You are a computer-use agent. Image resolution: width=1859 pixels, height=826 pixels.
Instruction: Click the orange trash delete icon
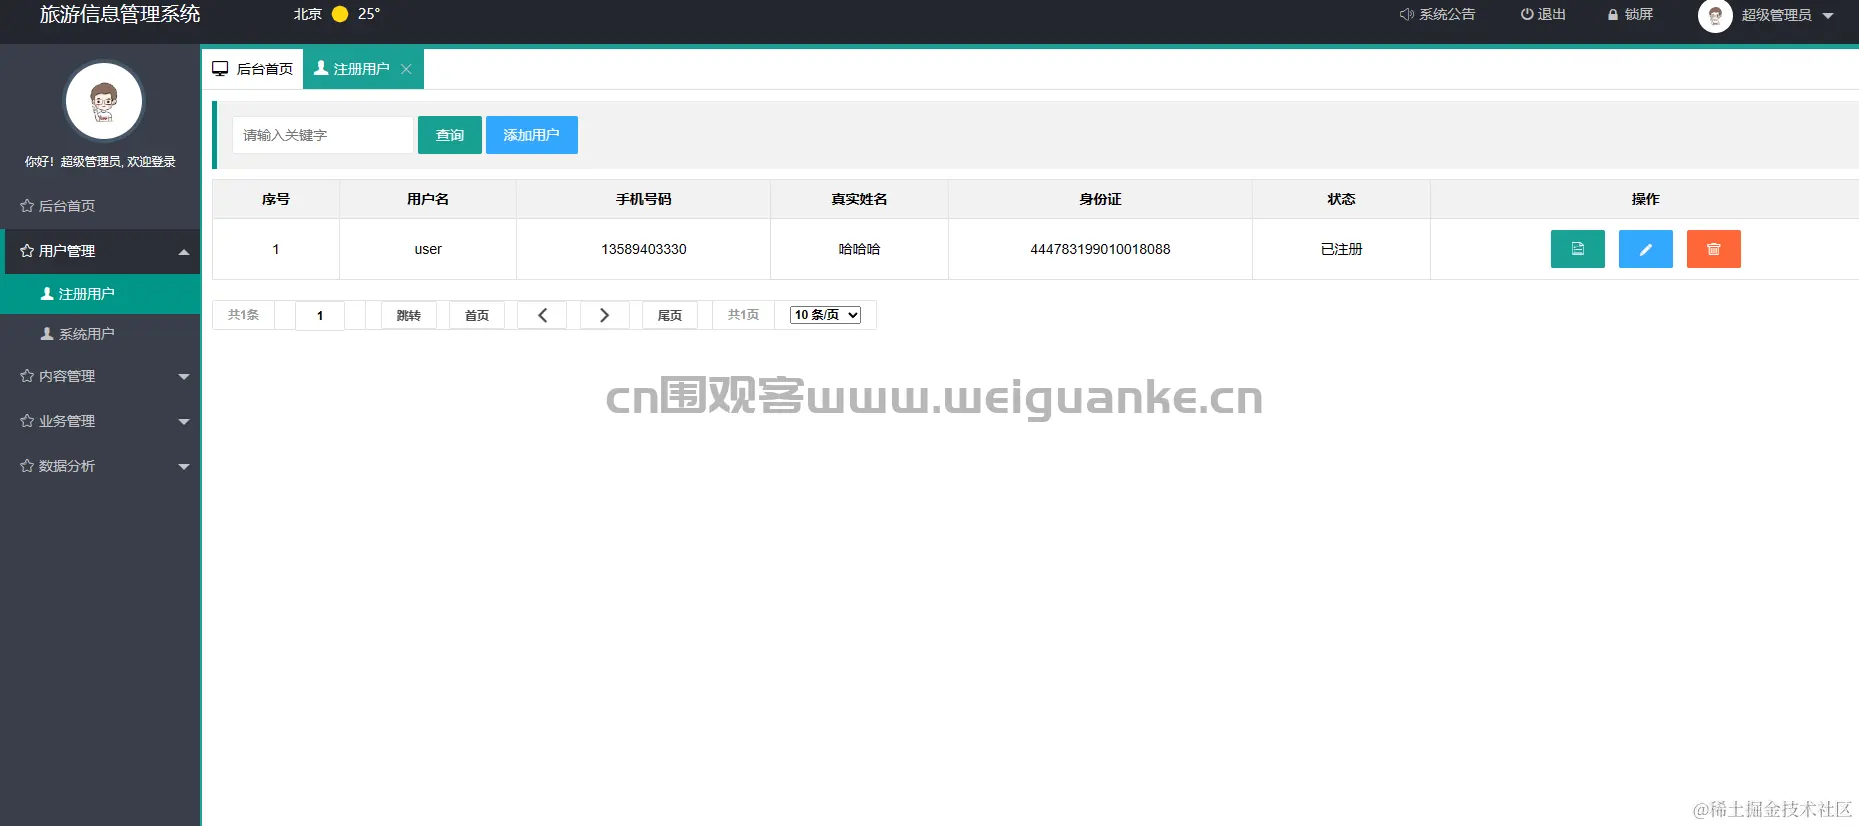click(1713, 249)
